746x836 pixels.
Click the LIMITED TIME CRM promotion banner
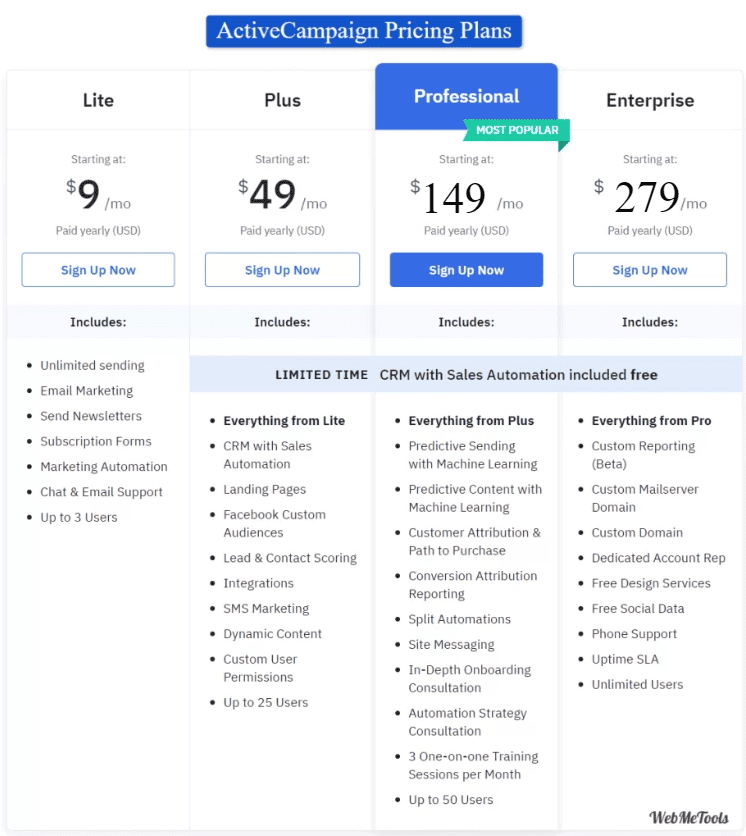[466, 374]
